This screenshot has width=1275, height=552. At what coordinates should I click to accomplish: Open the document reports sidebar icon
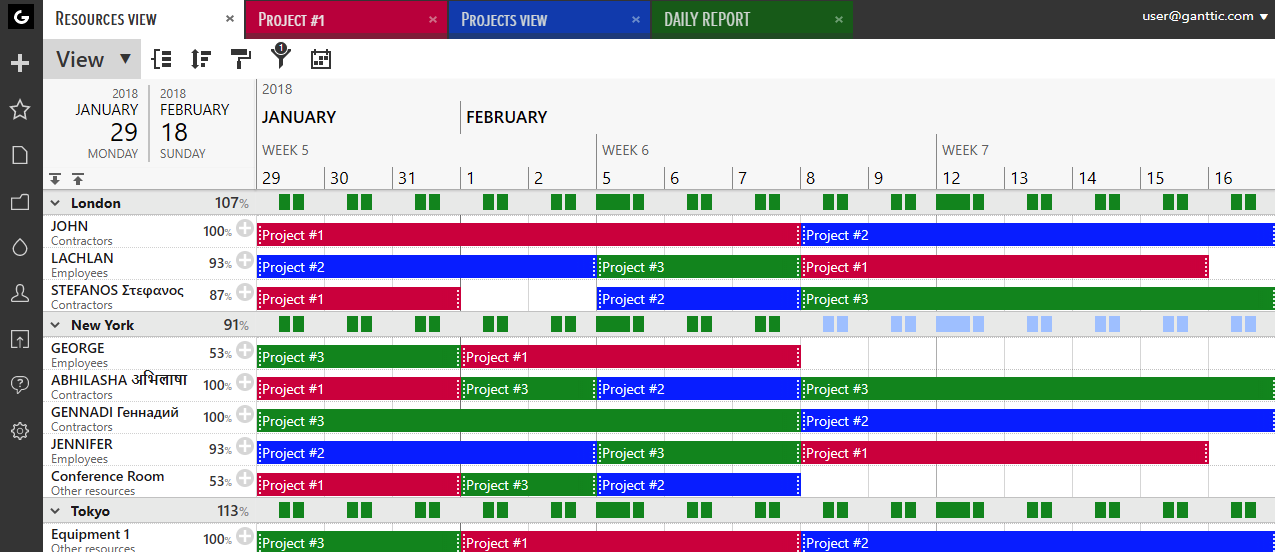click(x=19, y=155)
